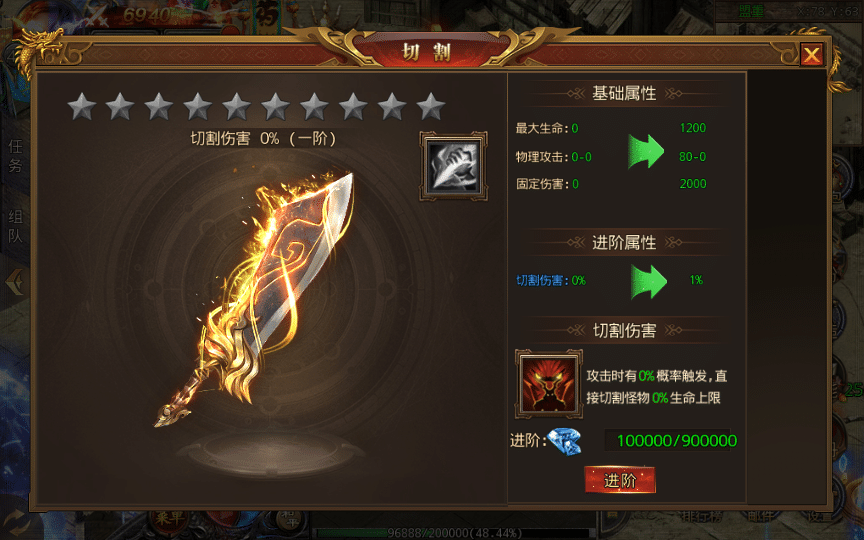The width and height of the screenshot is (864, 540).
Task: Open the 任务 tab on left sidebar
Action: tap(15, 155)
